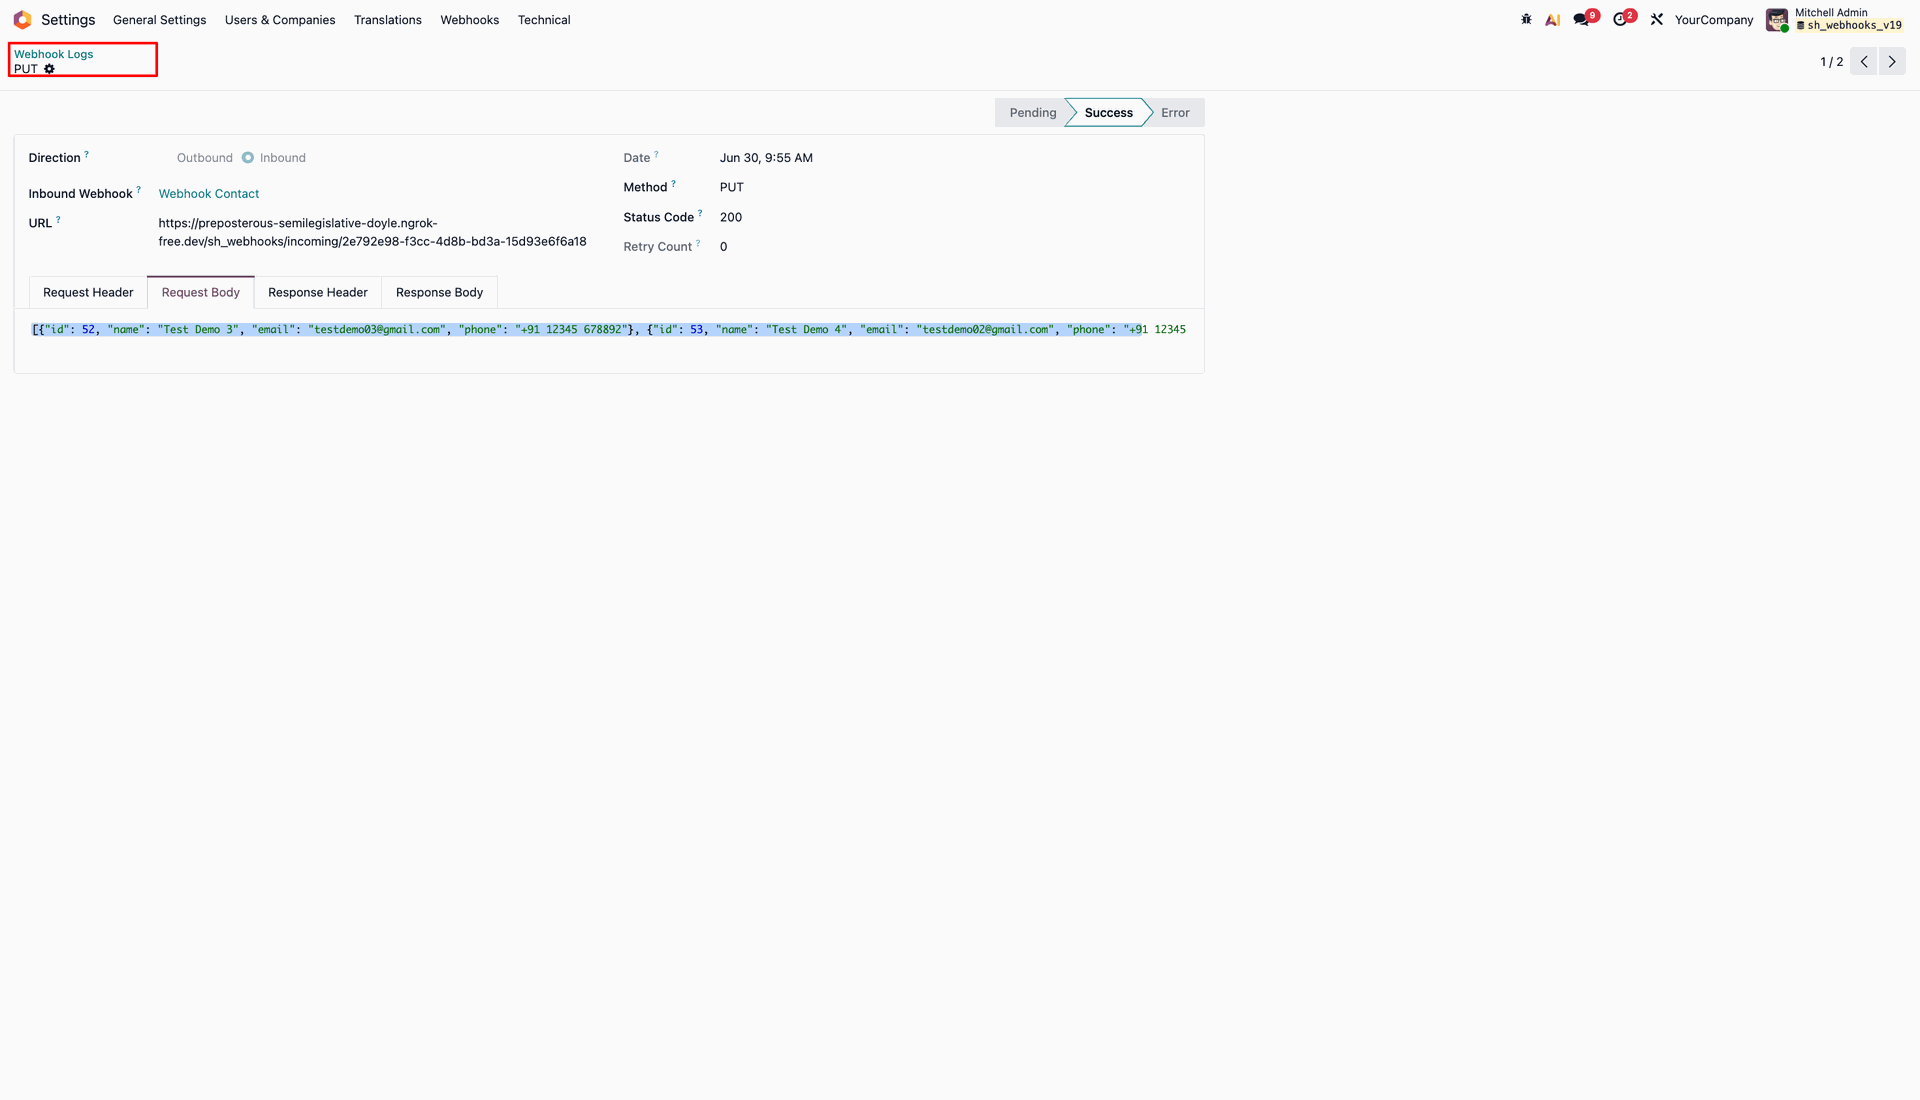Switch to the Response Body tab
Image resolution: width=1920 pixels, height=1100 pixels.
[x=439, y=292]
